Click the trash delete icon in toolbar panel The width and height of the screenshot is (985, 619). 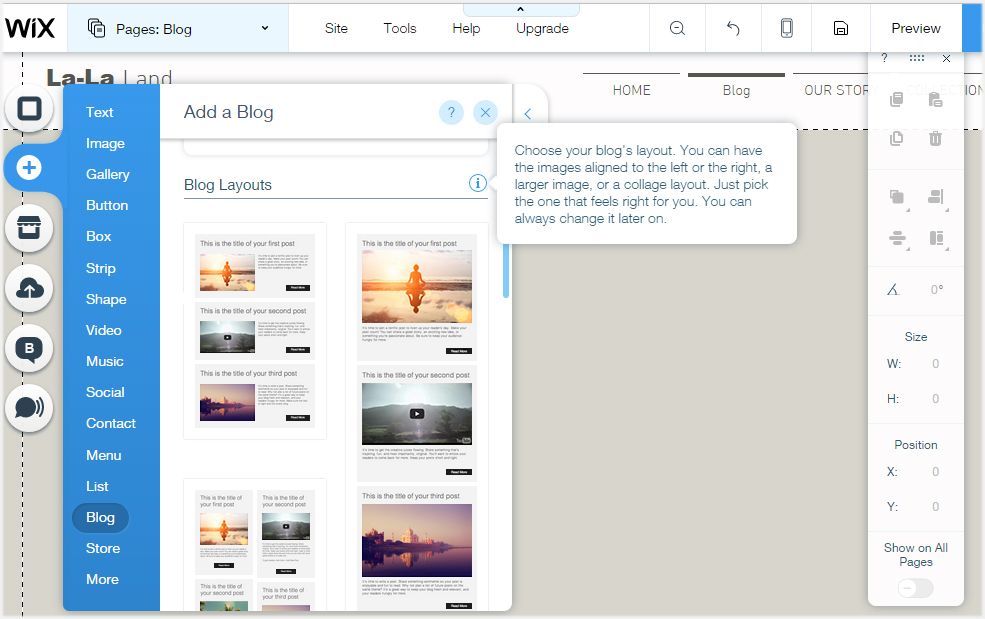pos(935,139)
